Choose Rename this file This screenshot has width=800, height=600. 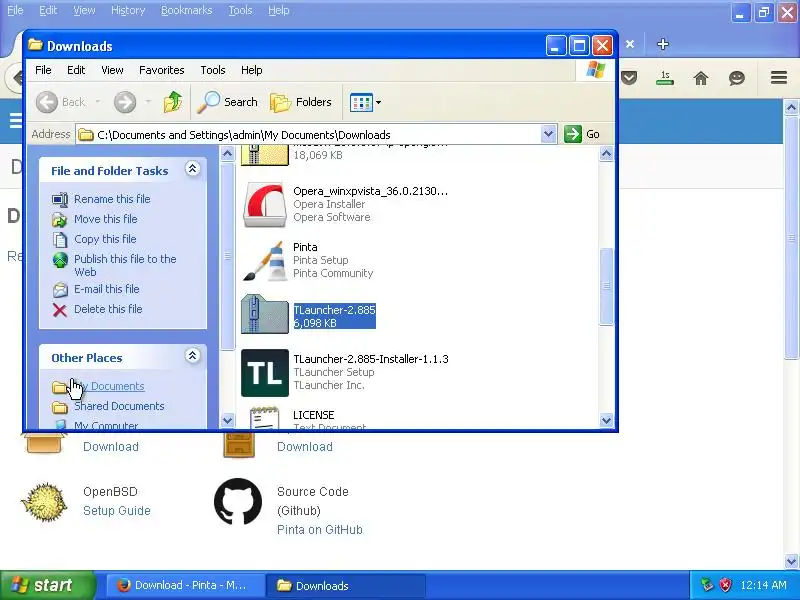(x=112, y=199)
